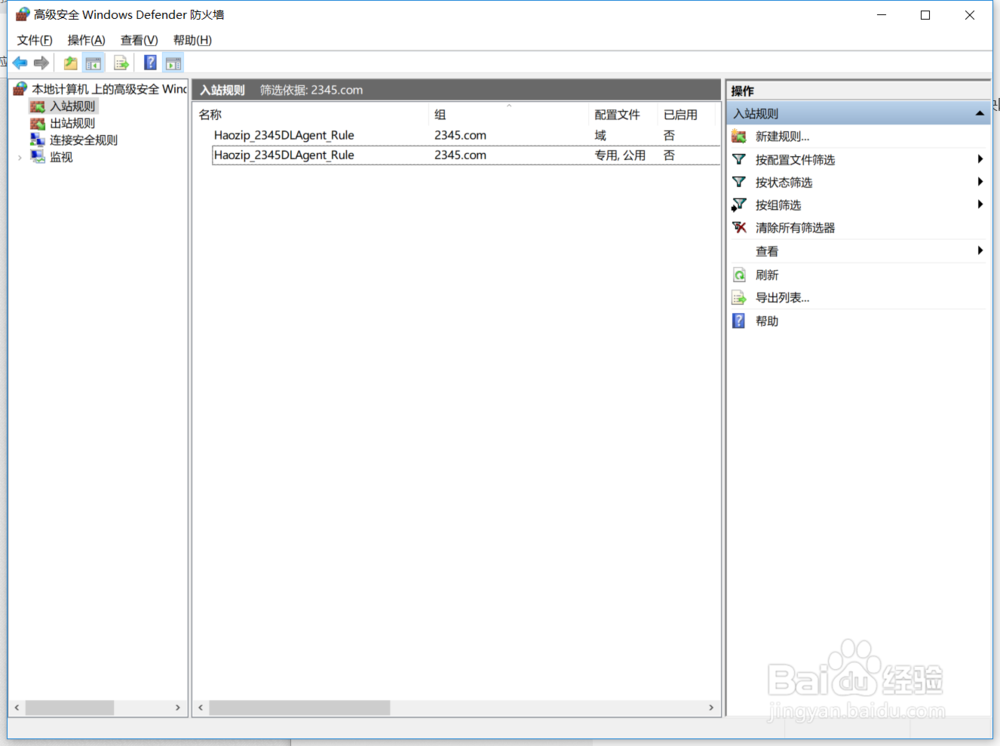Select 出站规则 in the tree
1000x746 pixels.
72,123
